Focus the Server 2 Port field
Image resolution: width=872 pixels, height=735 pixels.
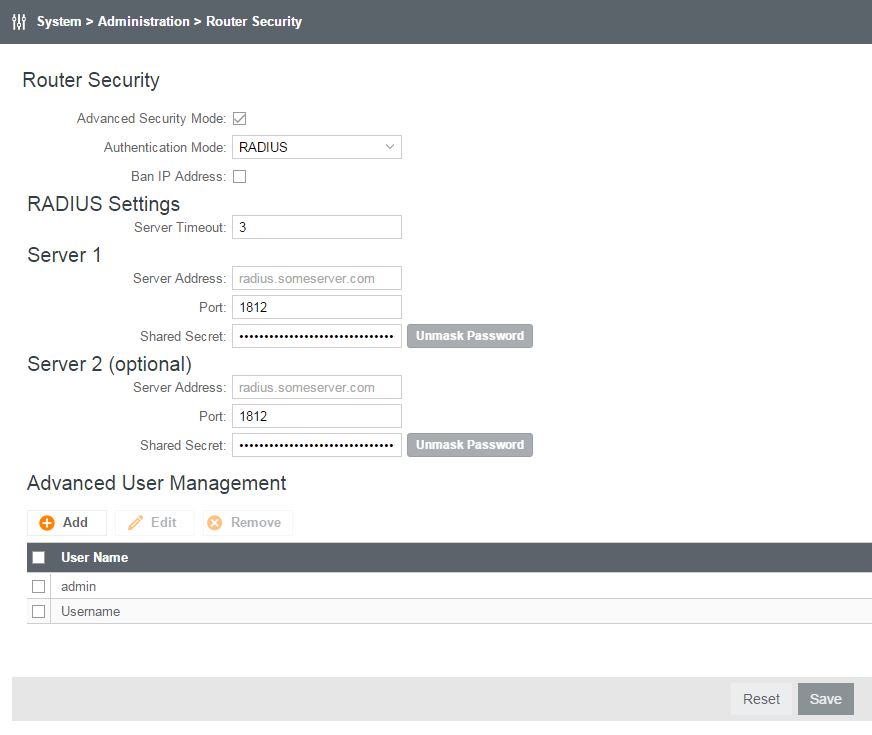point(317,416)
